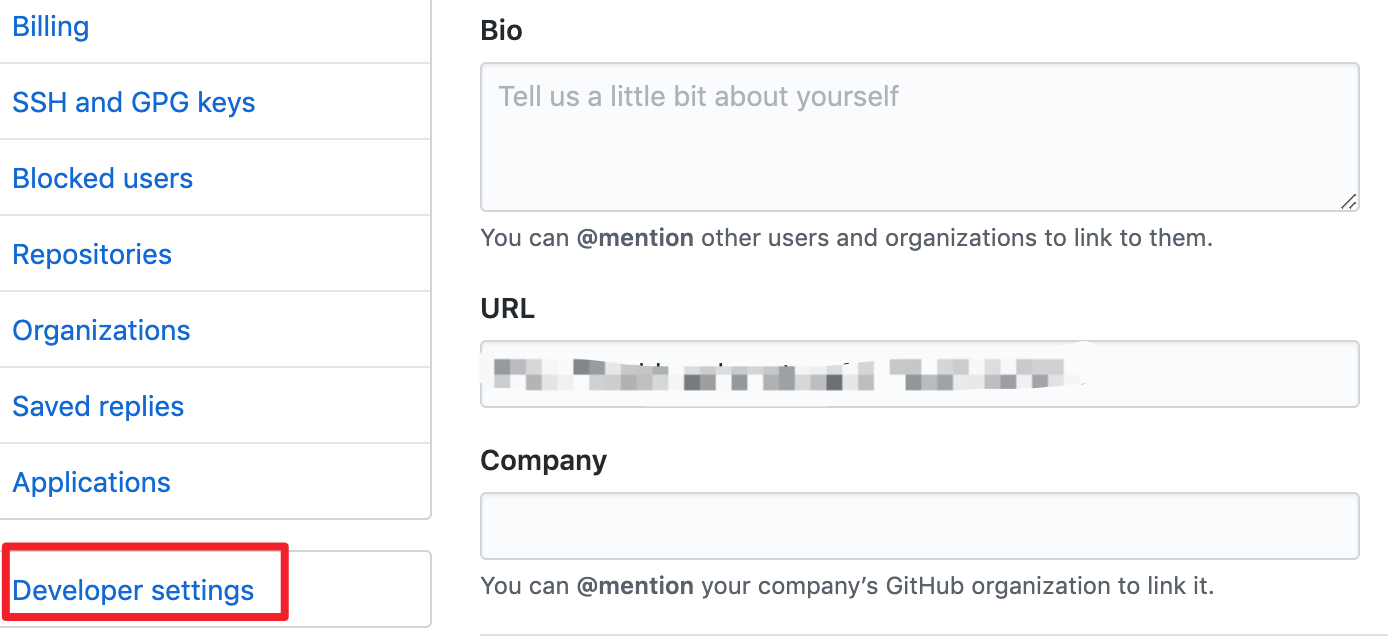Screen dimensions: 1388x644
Task: Open the Blocked users section
Action: click(x=103, y=179)
